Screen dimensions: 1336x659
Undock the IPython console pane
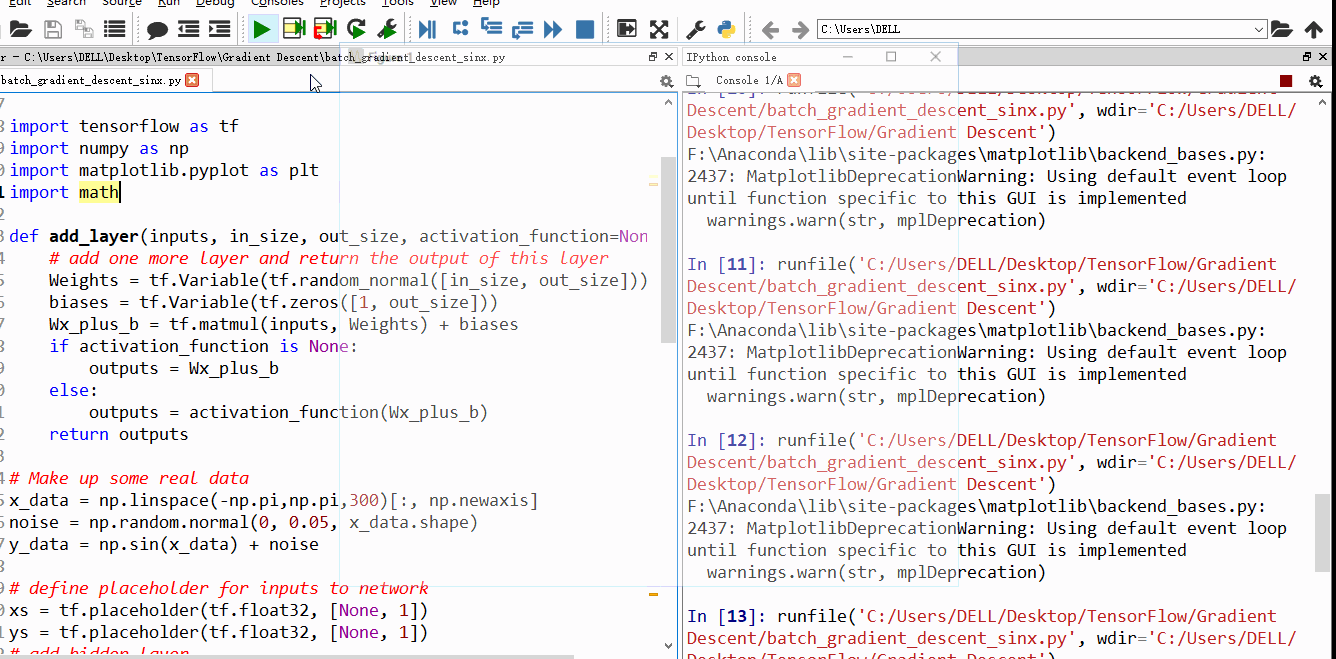(1307, 57)
